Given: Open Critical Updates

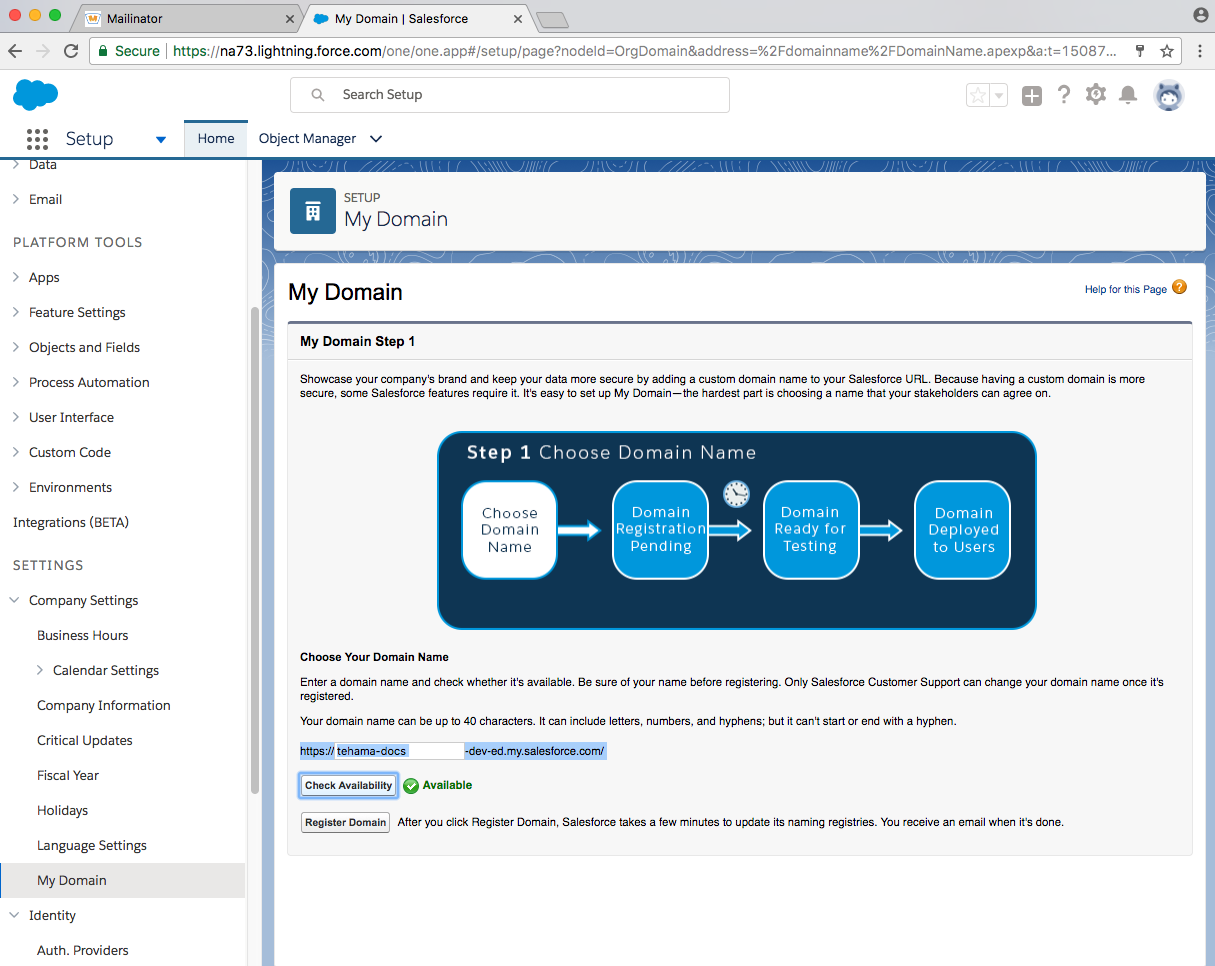Looking at the screenshot, I should tap(85, 741).
